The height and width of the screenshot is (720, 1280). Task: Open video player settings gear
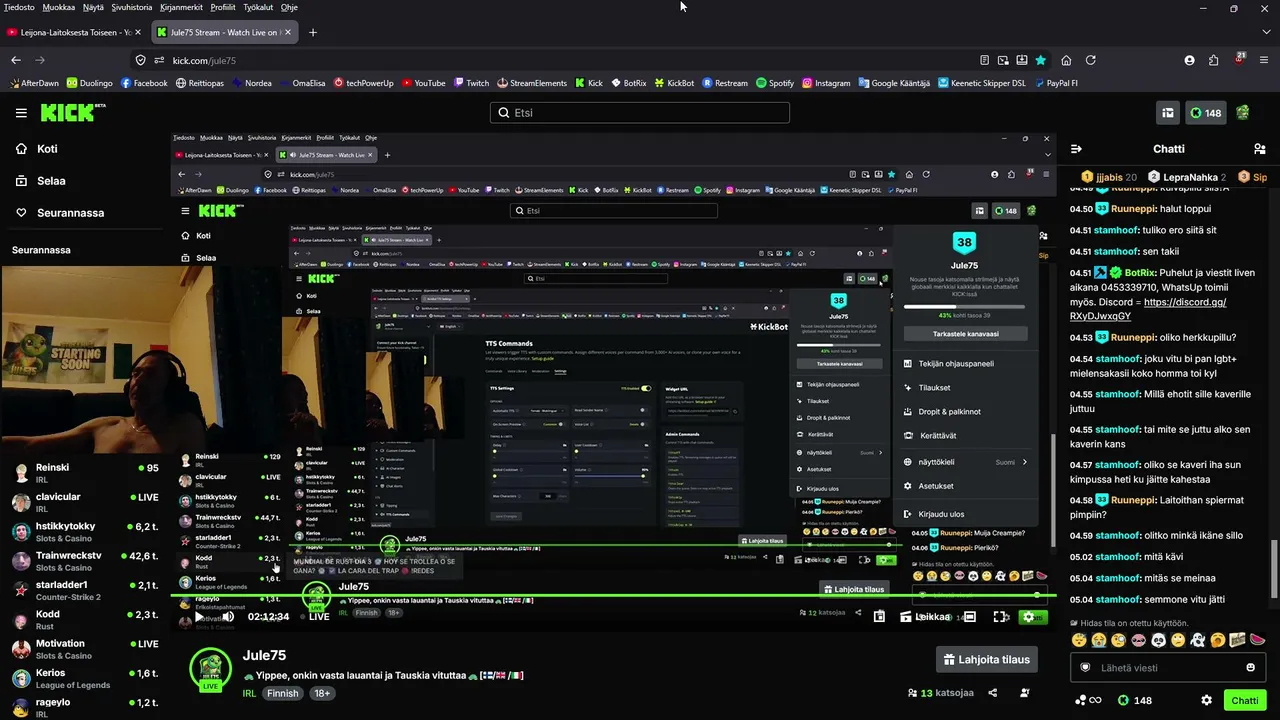pos(1029,617)
